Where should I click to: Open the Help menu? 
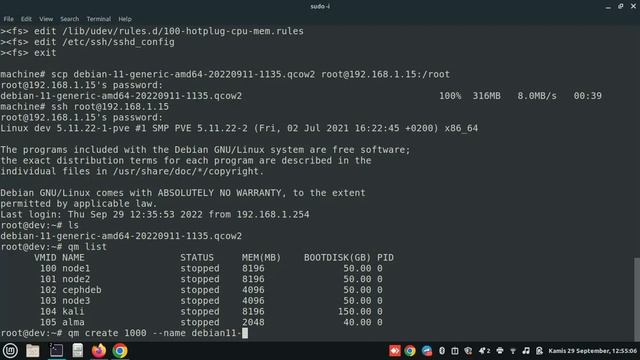(125, 19)
